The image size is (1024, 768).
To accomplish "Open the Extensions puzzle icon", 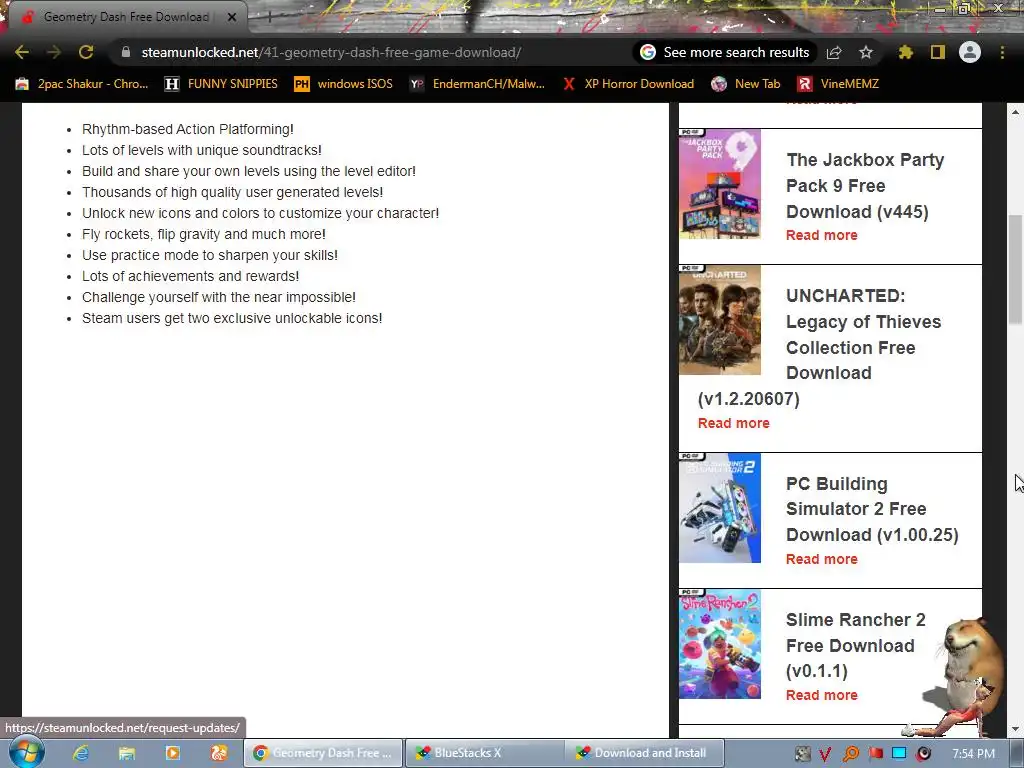I will pos(906,52).
